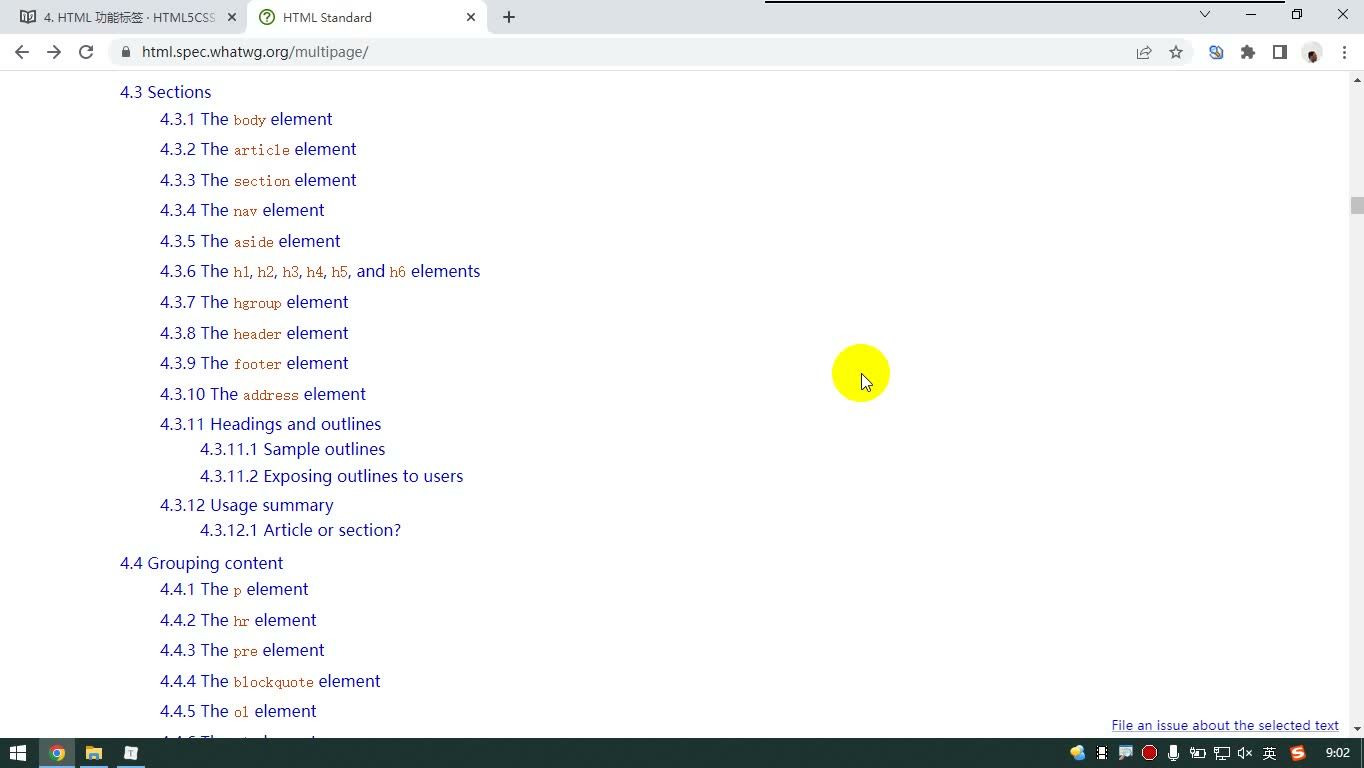The height and width of the screenshot is (768, 1364).
Task: Switch to the HTML 功能标签 tab
Action: point(129,17)
